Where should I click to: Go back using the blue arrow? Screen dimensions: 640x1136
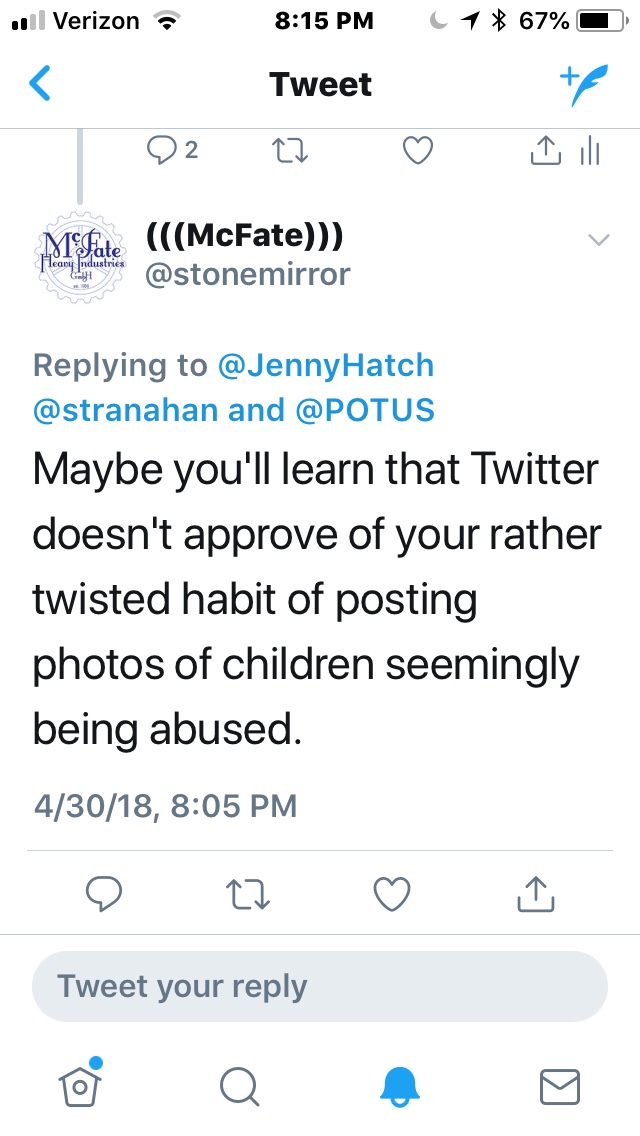[x=40, y=85]
